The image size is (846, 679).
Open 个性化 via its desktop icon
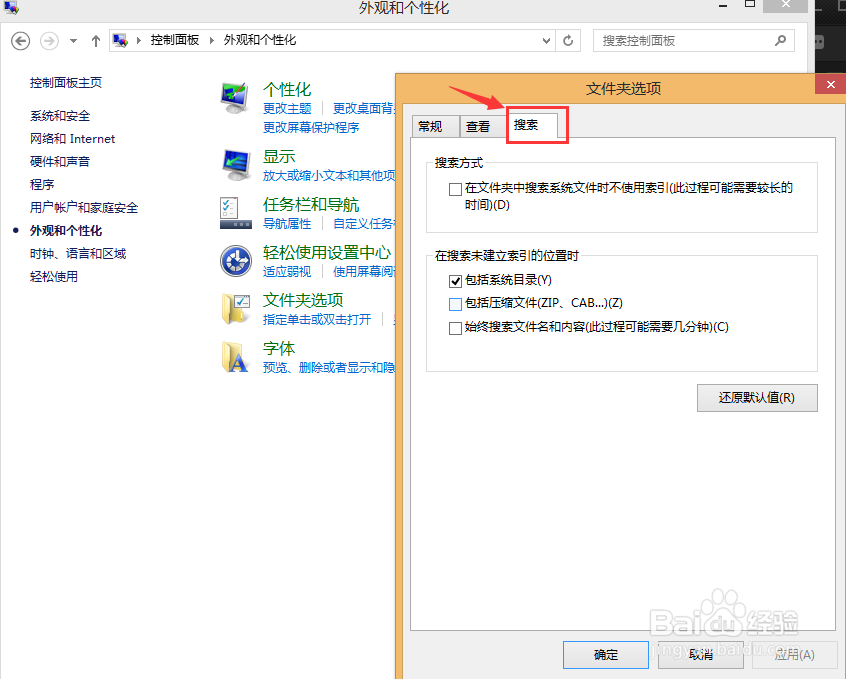[235, 96]
